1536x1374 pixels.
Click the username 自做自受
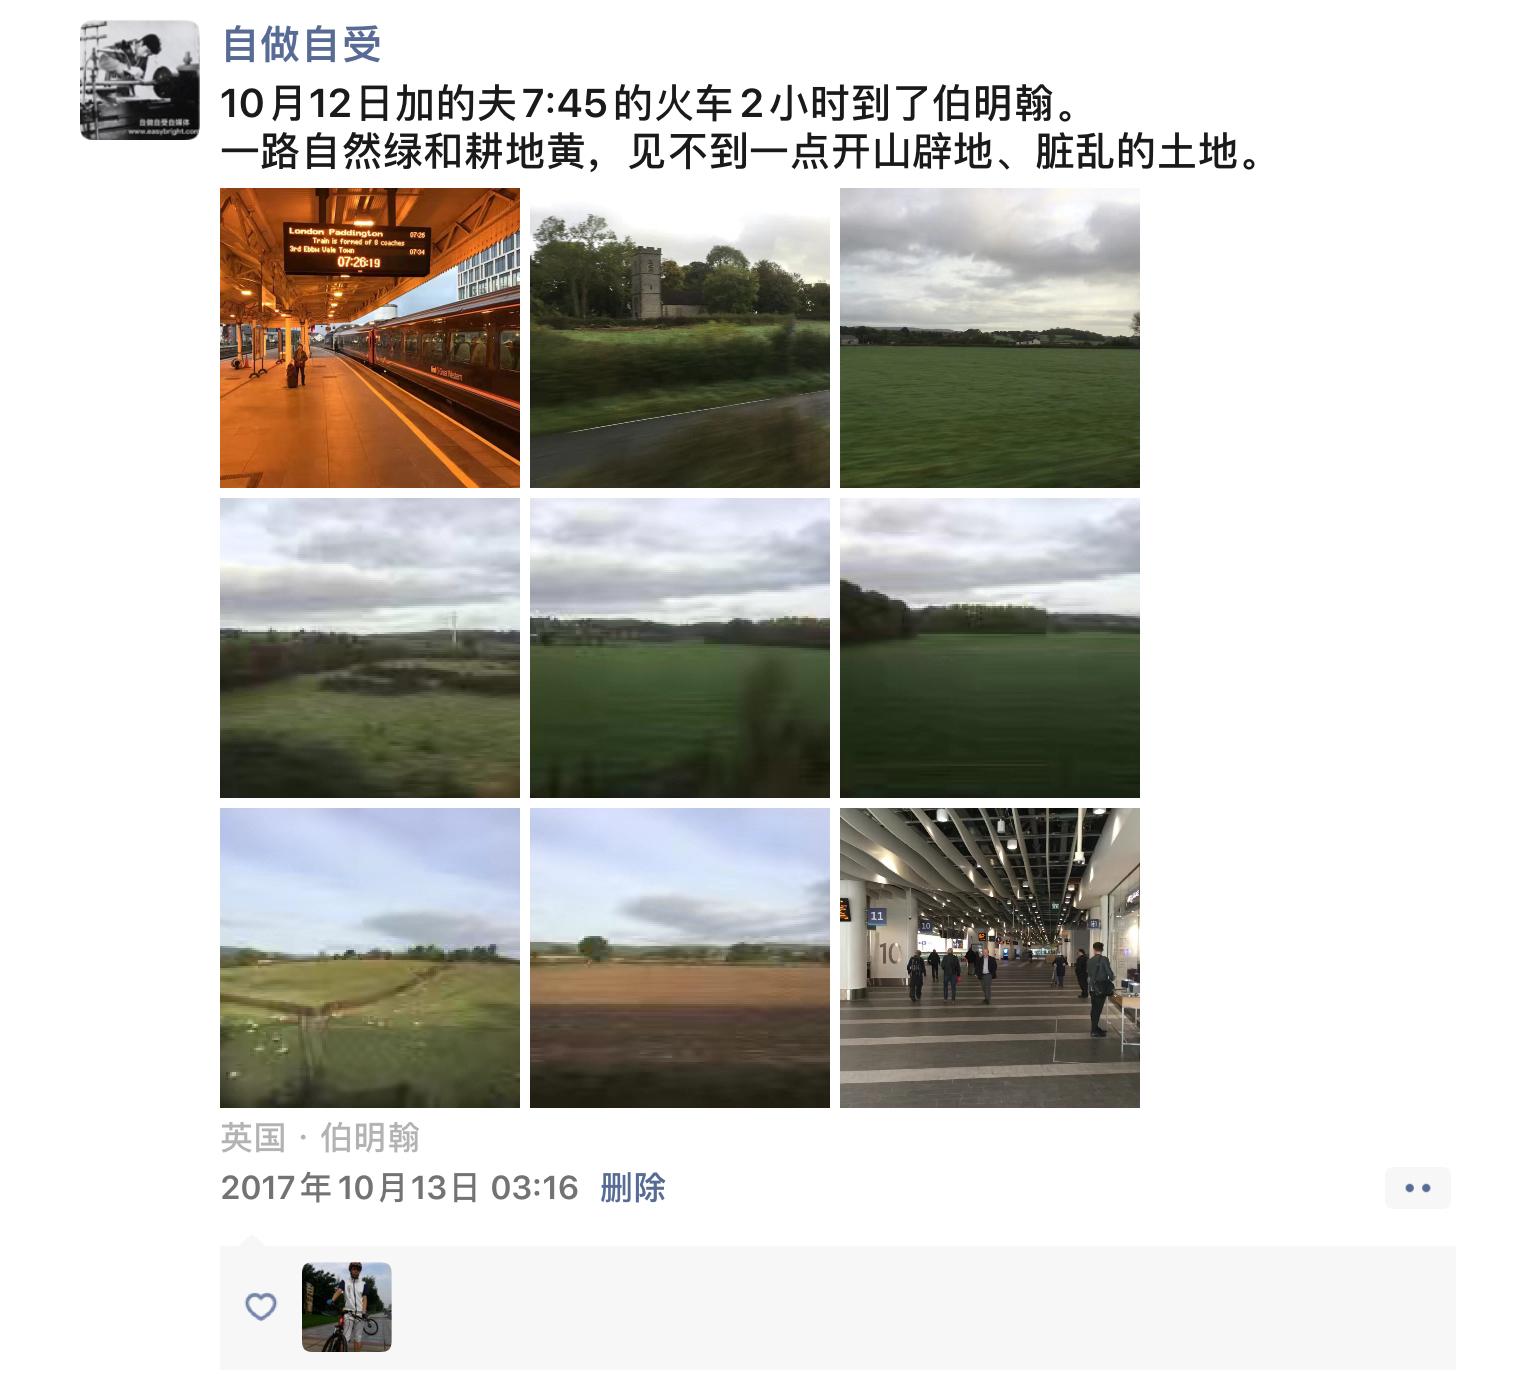point(301,45)
